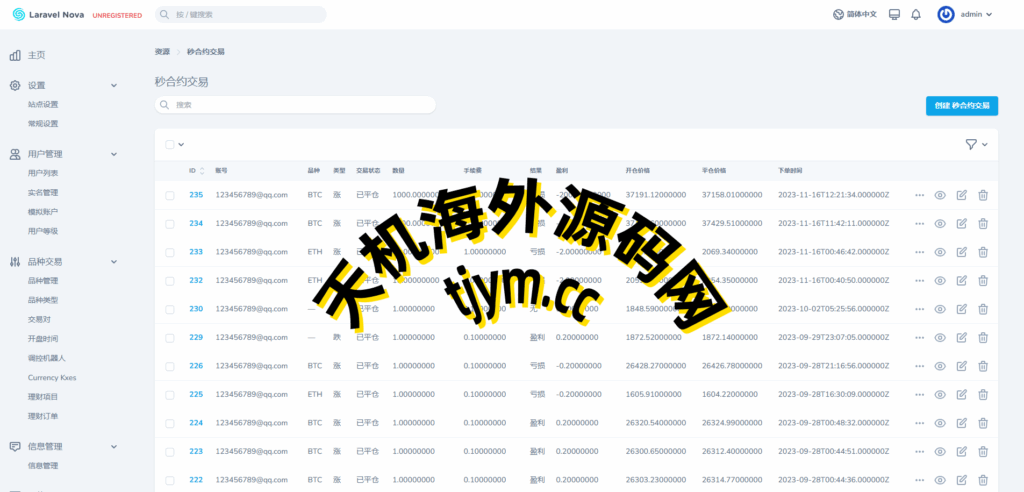Select the checkbox for row 224
This screenshot has width=1024, height=492.
tap(170, 423)
